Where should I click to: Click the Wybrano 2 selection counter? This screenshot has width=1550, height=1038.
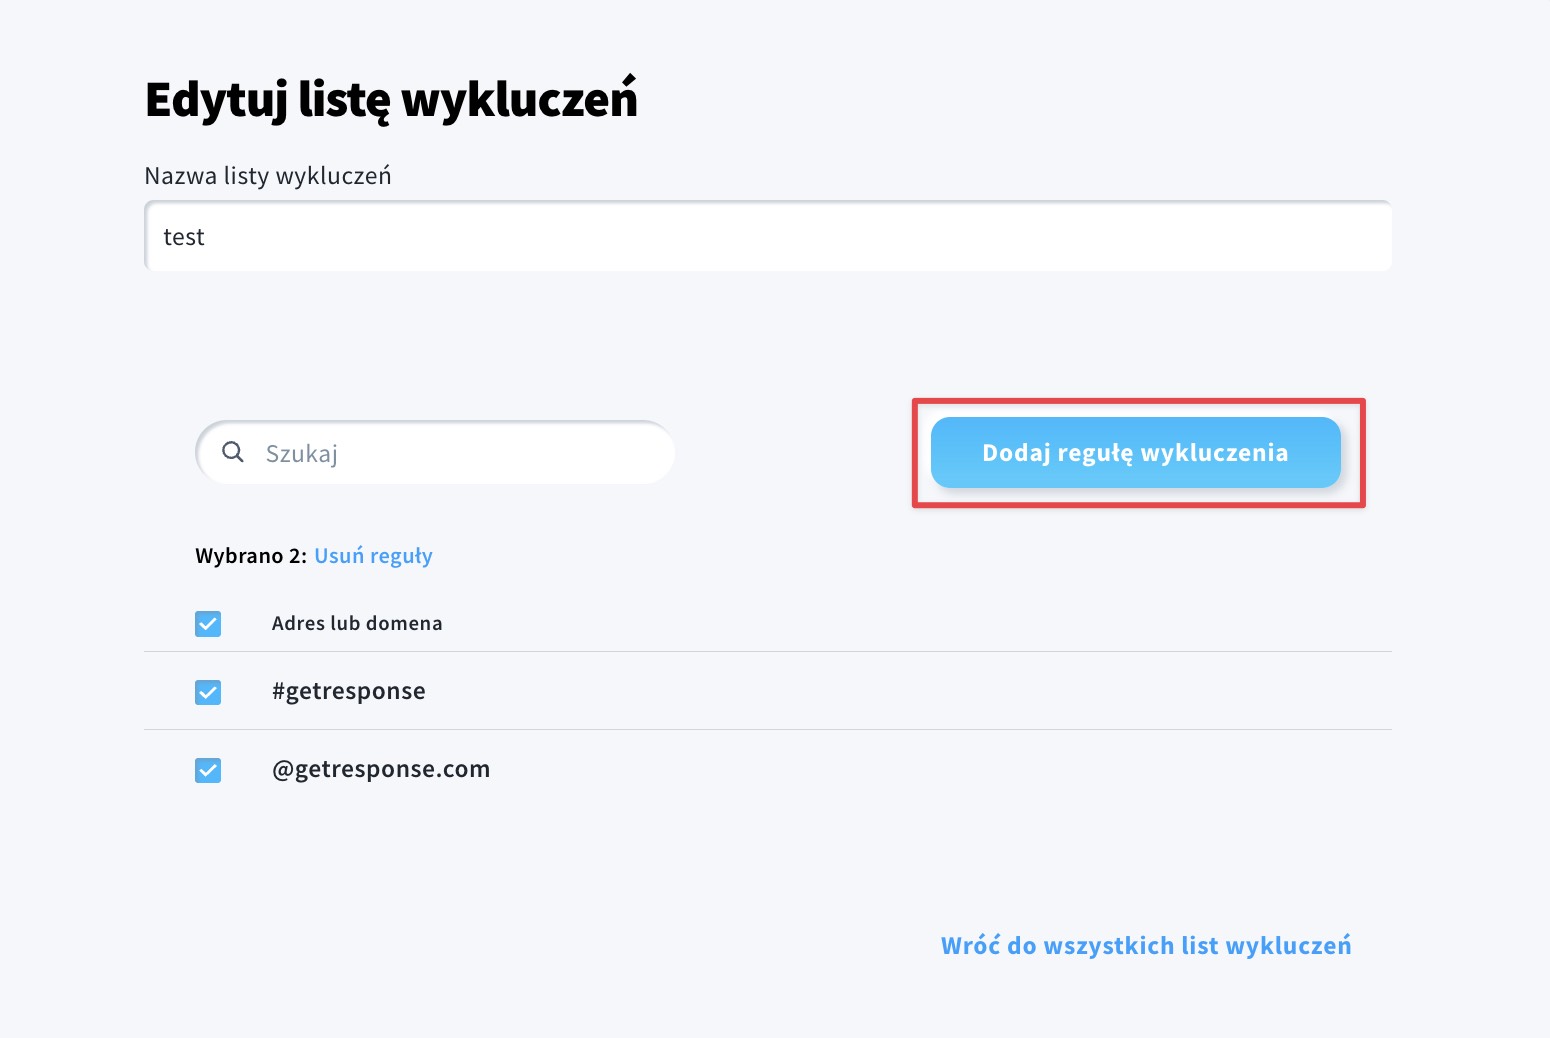tap(248, 556)
